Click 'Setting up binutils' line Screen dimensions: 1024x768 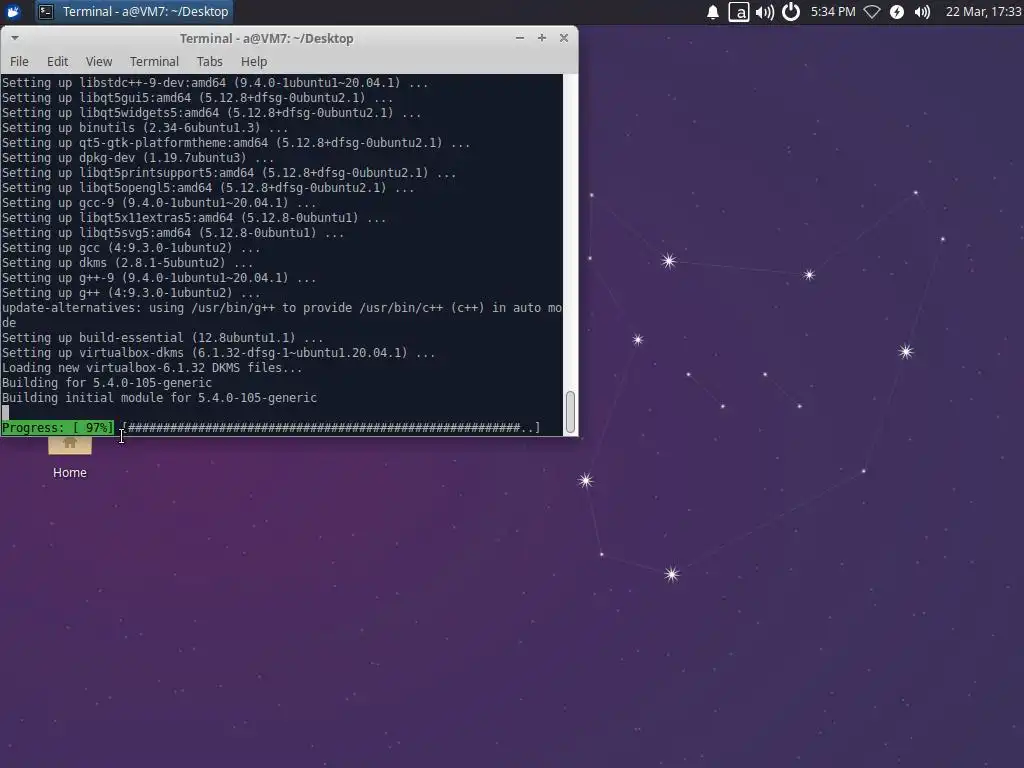(144, 127)
